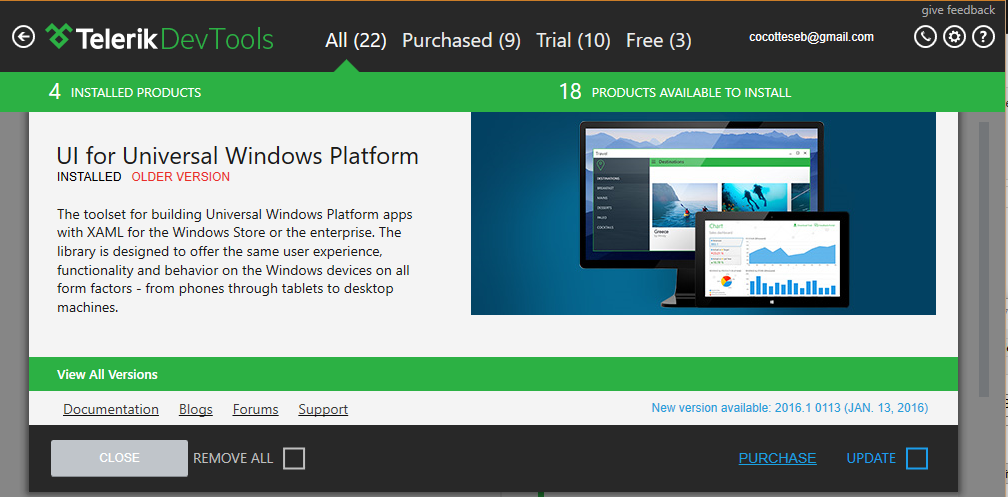Screen dimensions: 1008x497
Task: Select 18 Products Available to Install
Action: tap(675, 92)
